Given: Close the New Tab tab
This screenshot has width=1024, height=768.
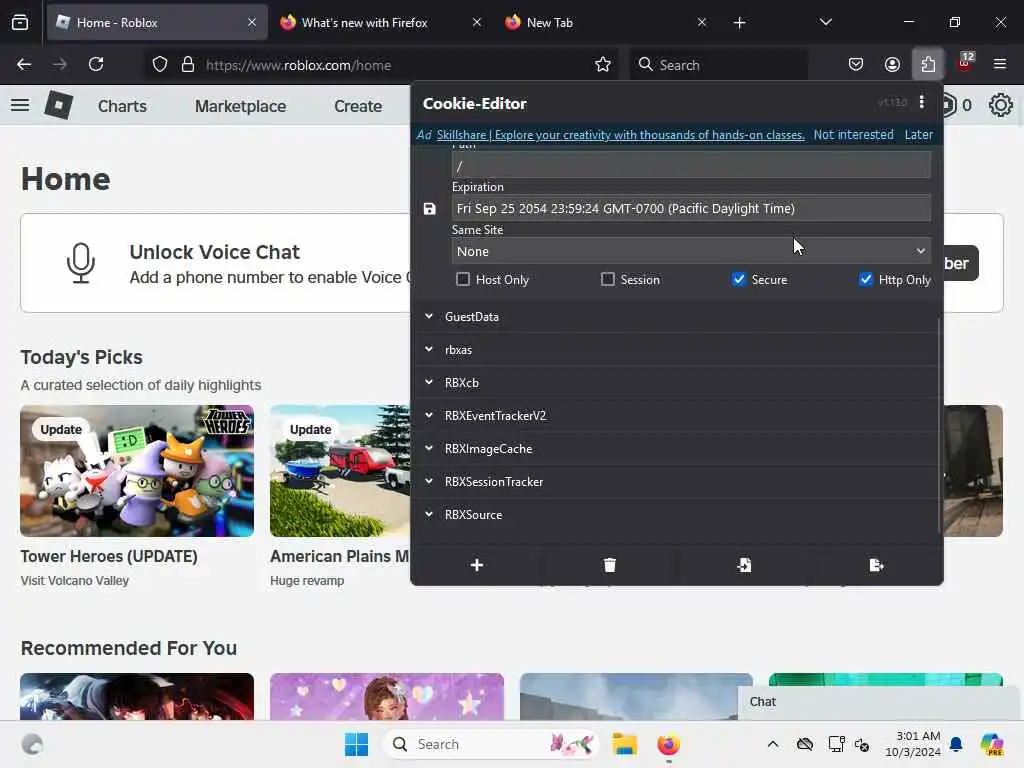Looking at the screenshot, I should 701,23.
